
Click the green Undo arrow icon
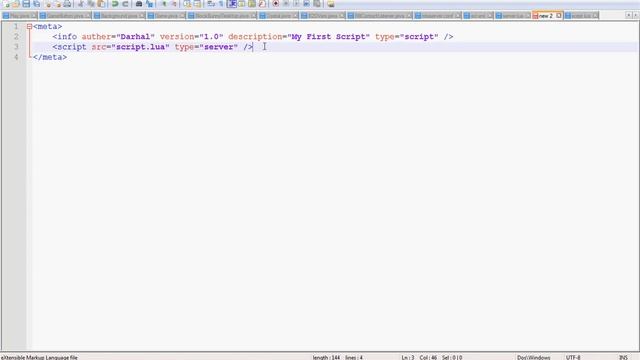(115, 4)
